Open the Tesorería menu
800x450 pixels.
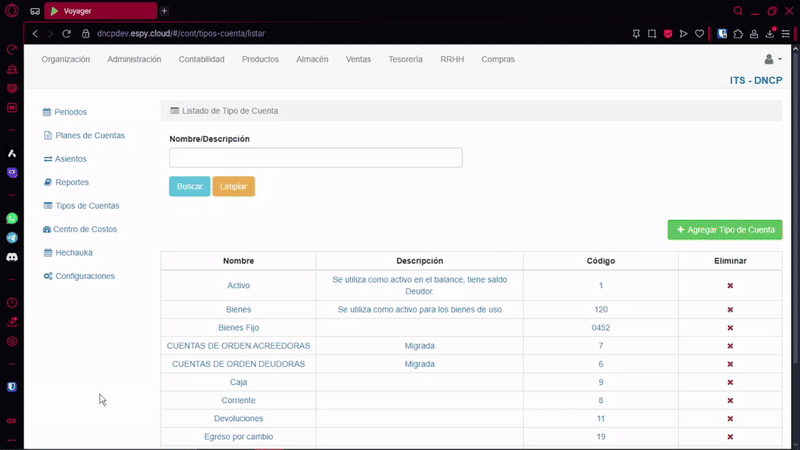pos(405,60)
